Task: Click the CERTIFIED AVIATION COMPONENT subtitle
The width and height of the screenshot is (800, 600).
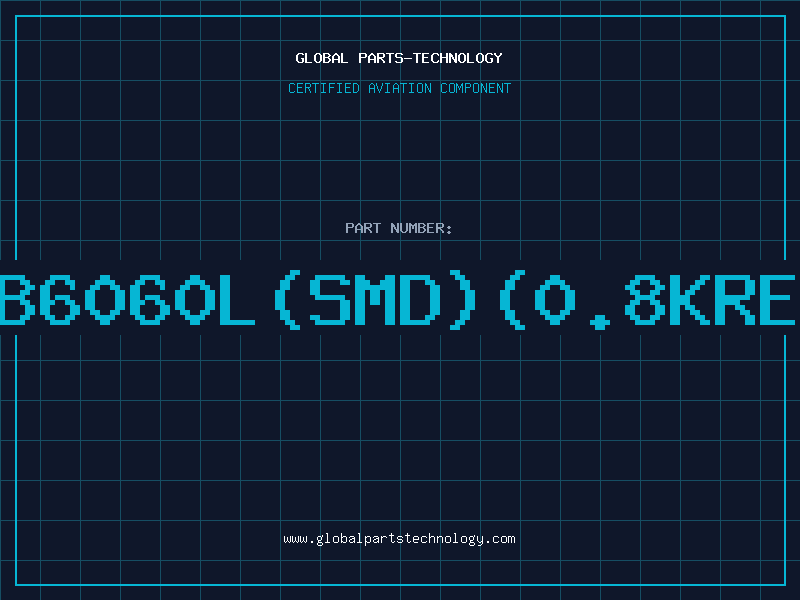Action: 399,88
